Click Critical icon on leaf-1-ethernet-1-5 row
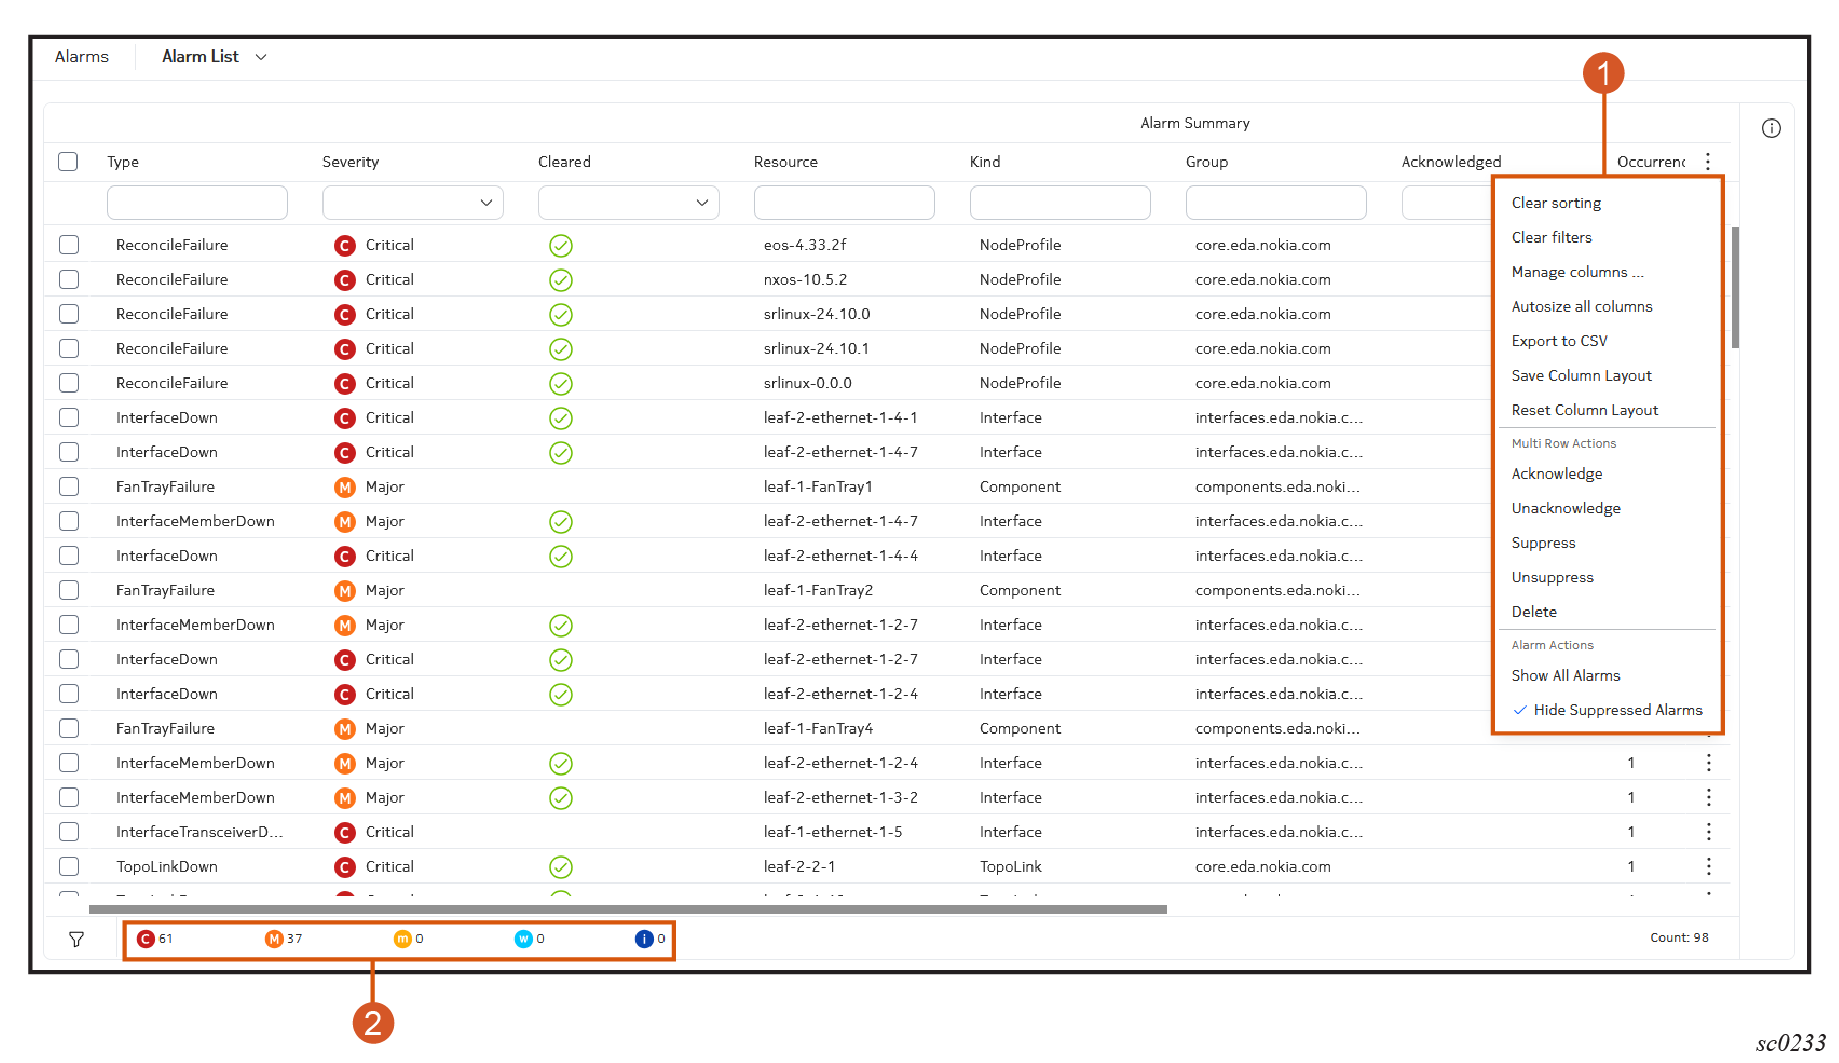This screenshot has width=1839, height=1063. click(345, 832)
